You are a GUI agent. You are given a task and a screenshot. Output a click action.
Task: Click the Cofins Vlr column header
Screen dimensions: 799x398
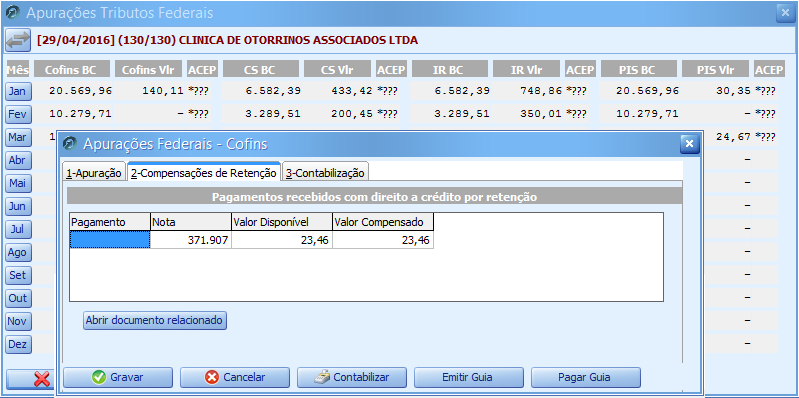[x=149, y=70]
